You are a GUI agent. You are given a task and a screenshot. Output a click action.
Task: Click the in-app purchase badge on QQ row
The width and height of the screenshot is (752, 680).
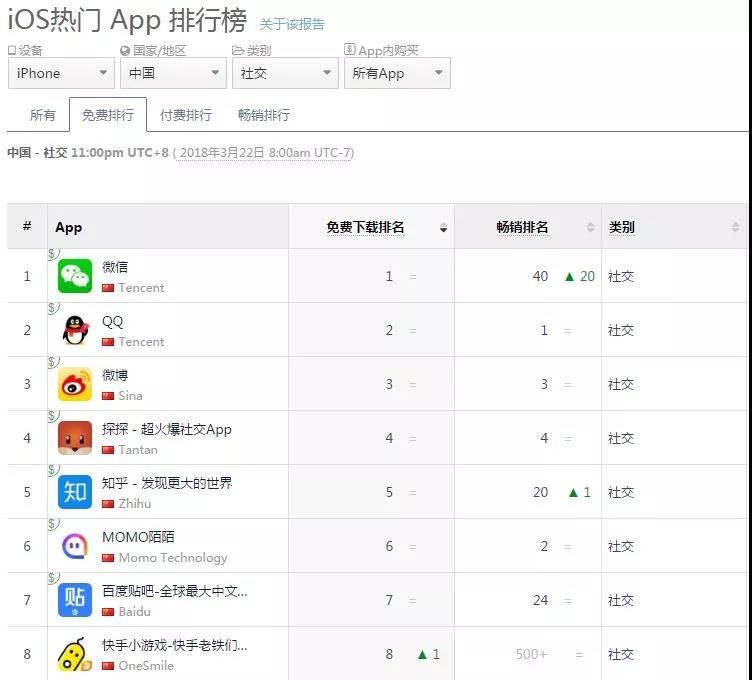coord(53,308)
